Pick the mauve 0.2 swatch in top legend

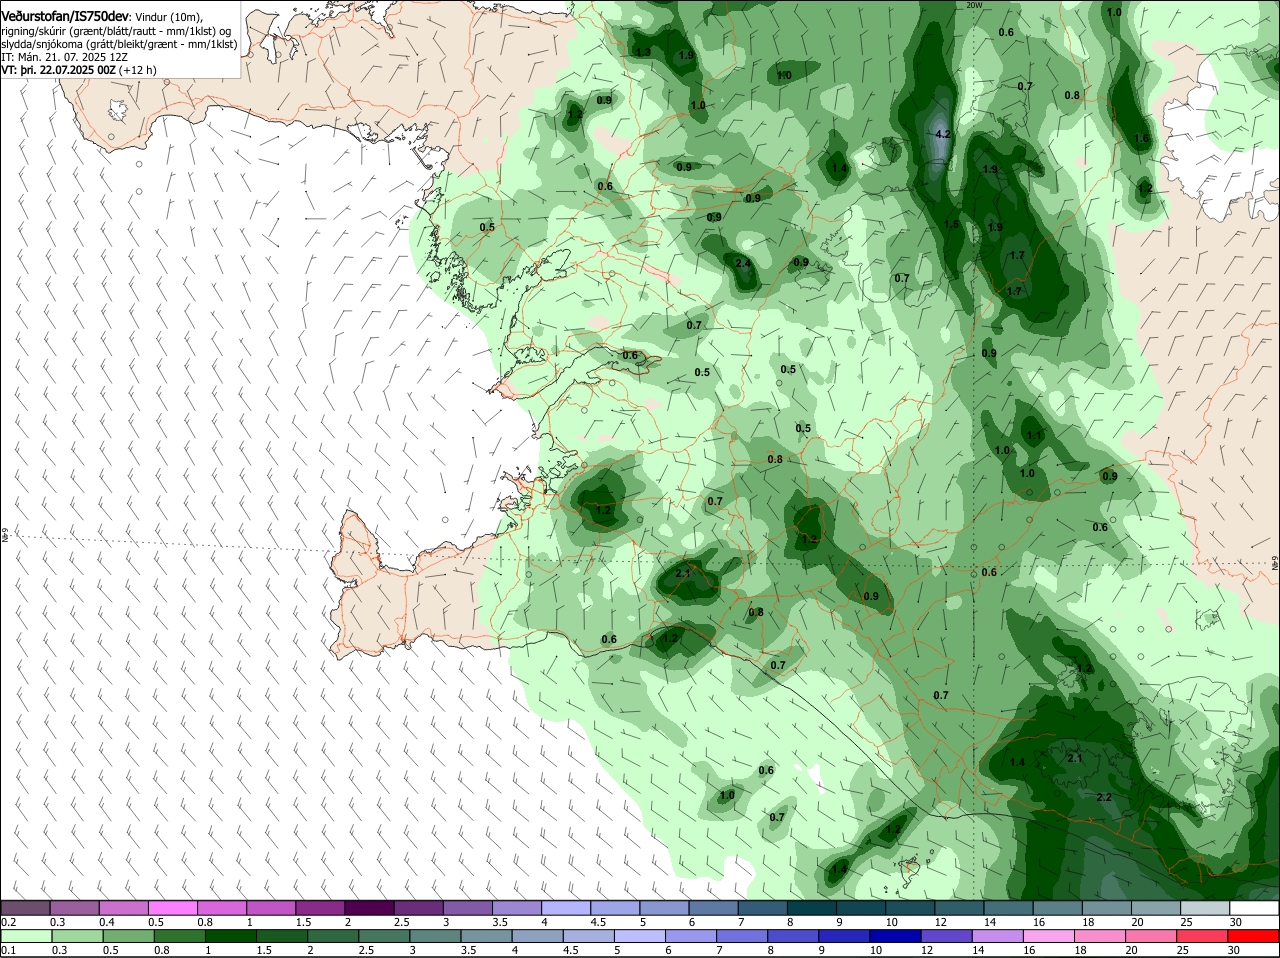pos(25,908)
